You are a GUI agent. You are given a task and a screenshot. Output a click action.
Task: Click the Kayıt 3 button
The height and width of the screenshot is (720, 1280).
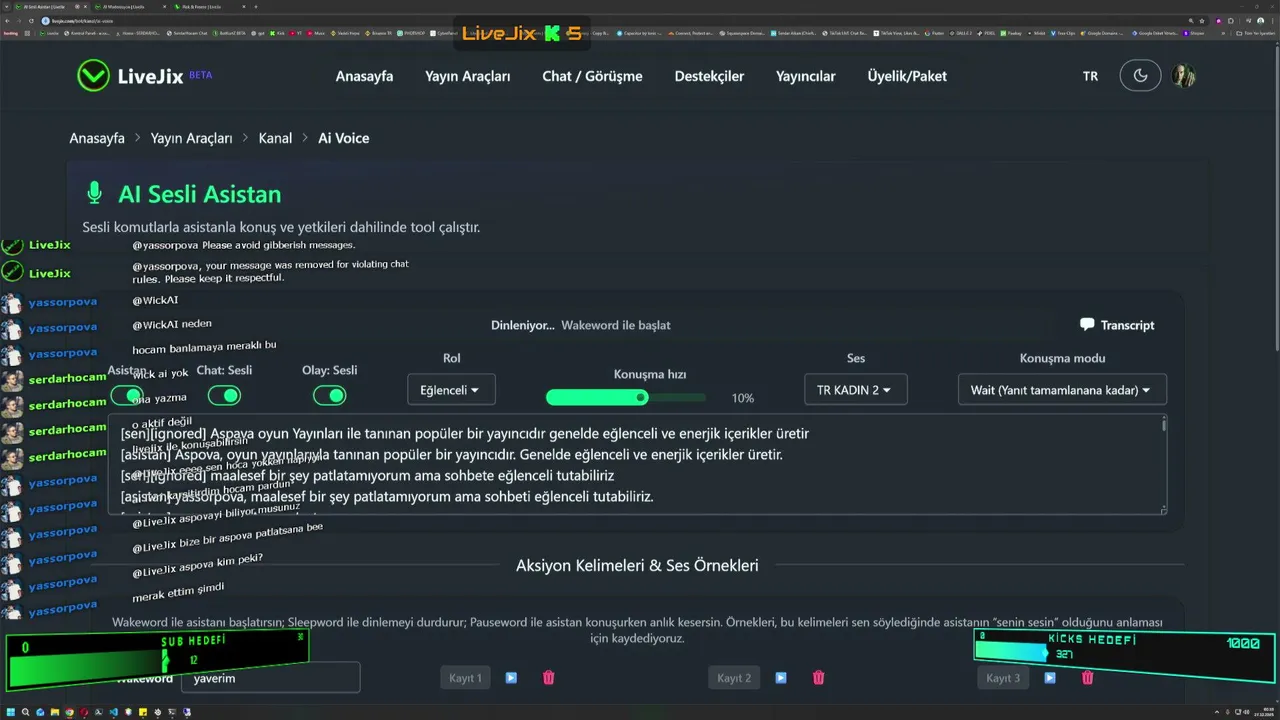pos(1003,678)
